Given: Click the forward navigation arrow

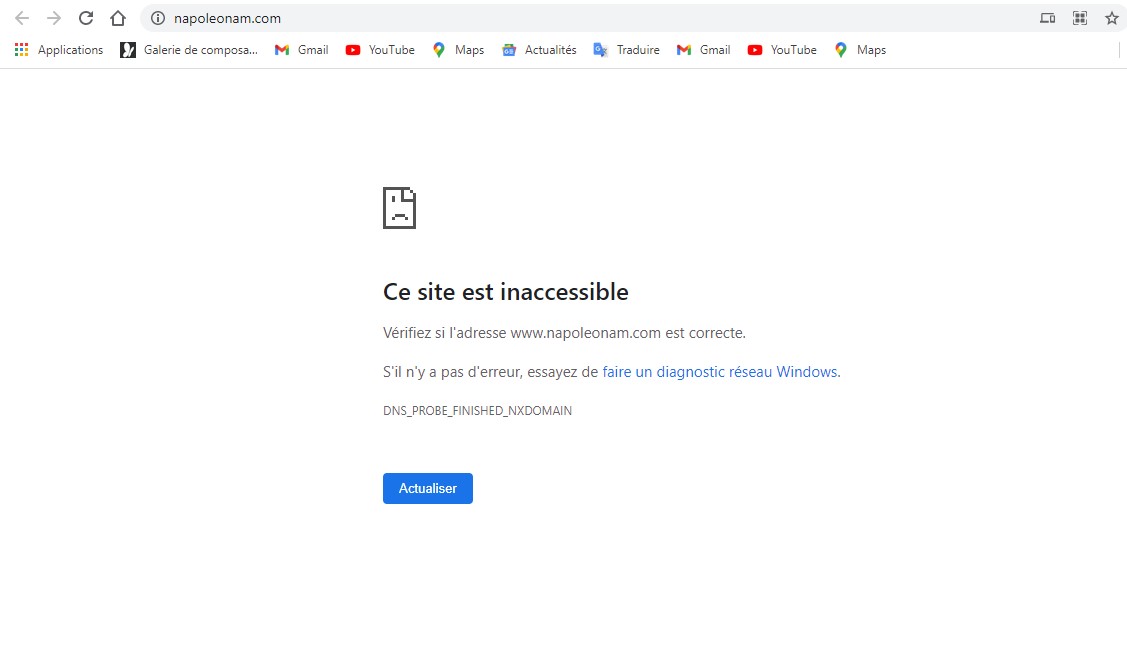Looking at the screenshot, I should click(x=53, y=18).
